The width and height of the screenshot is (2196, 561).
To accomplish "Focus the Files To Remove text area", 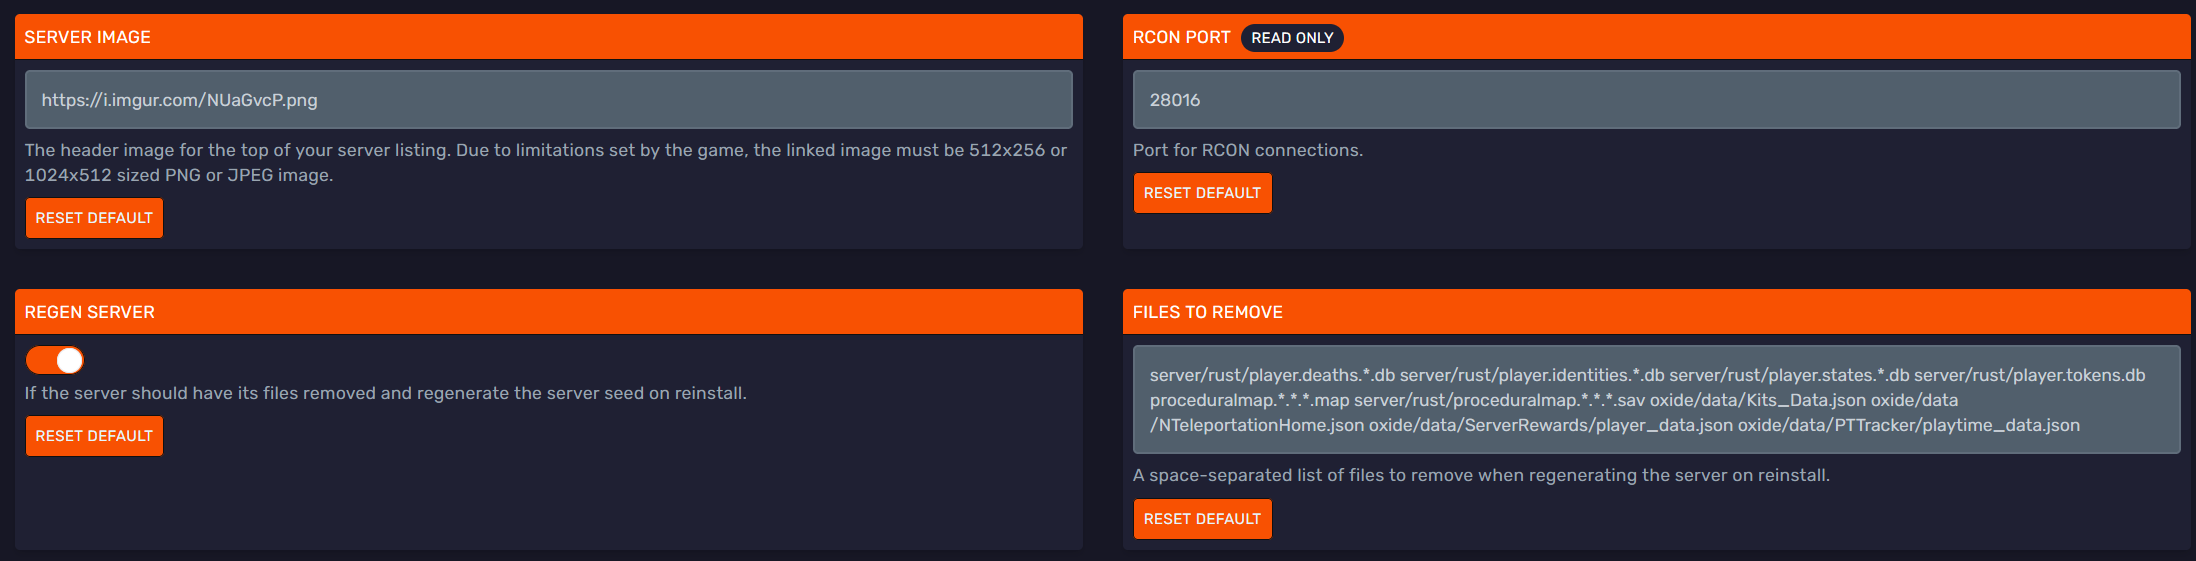I will point(1655,400).
